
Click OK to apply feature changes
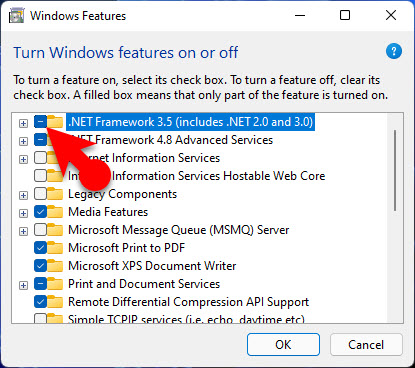[x=283, y=345]
